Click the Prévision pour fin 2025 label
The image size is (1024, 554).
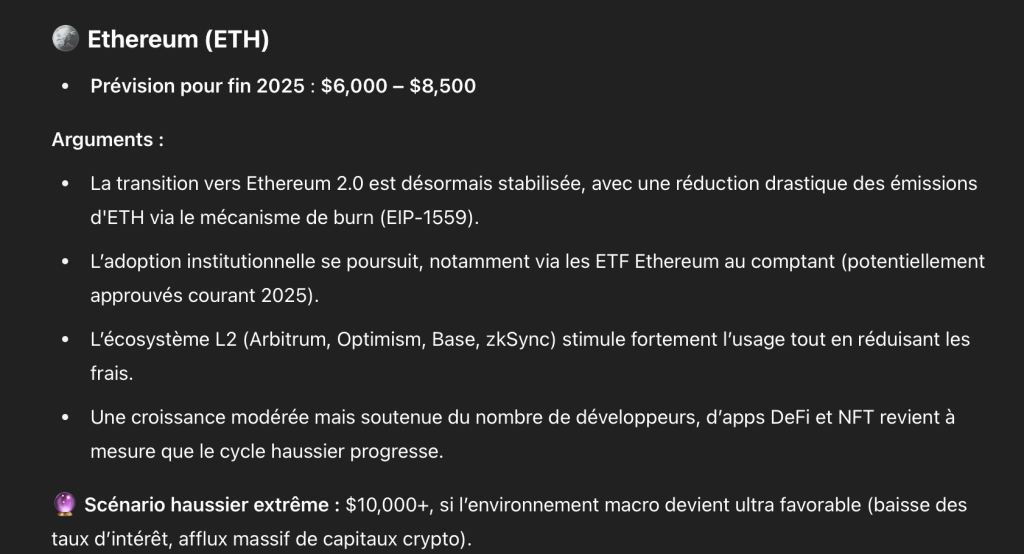point(197,86)
